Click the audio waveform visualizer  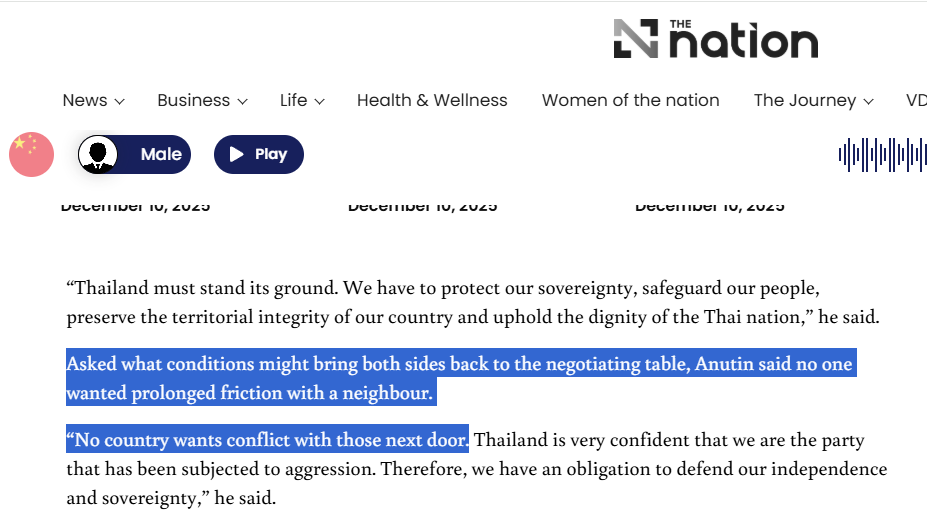[x=881, y=154]
